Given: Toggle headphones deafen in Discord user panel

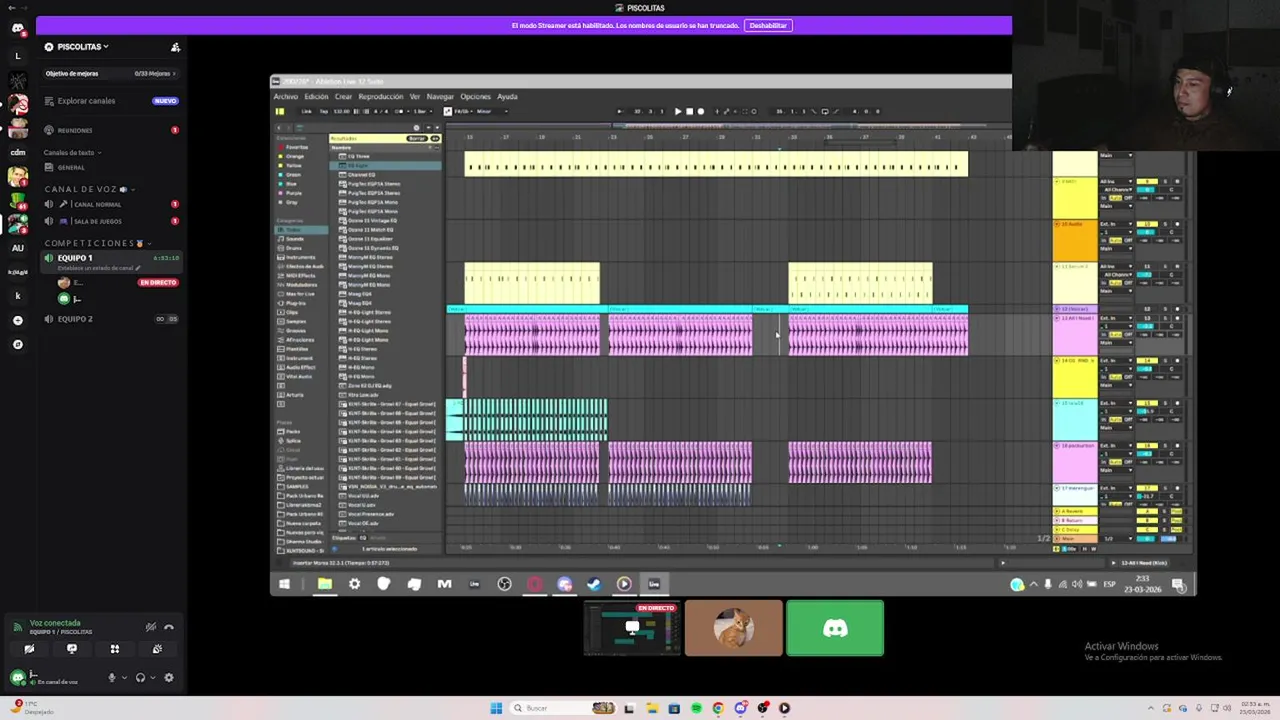Looking at the screenshot, I should coord(140,677).
